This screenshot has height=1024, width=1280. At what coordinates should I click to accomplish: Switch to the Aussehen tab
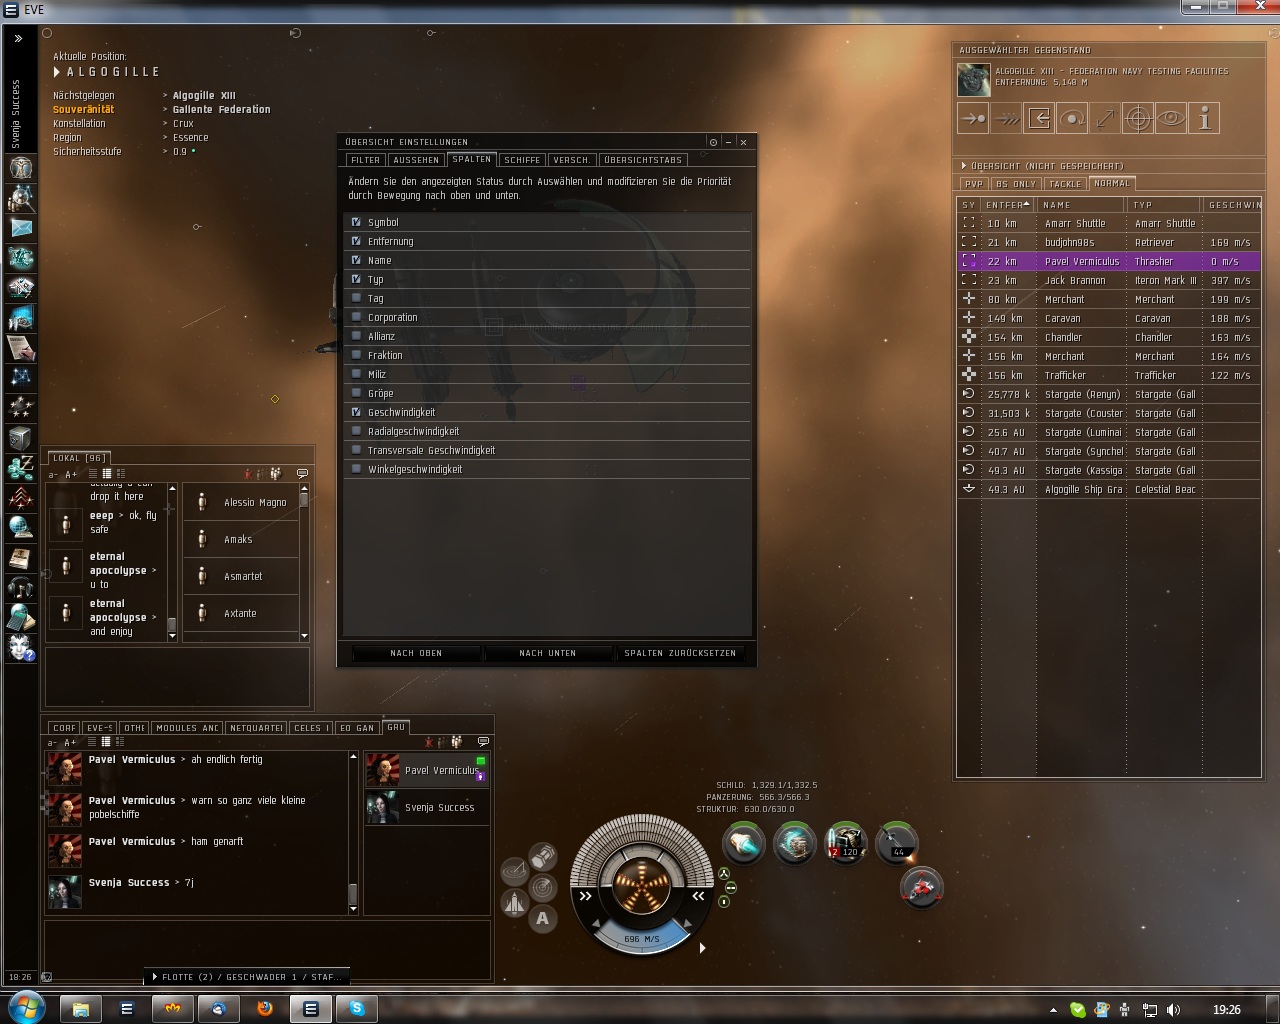[x=416, y=160]
